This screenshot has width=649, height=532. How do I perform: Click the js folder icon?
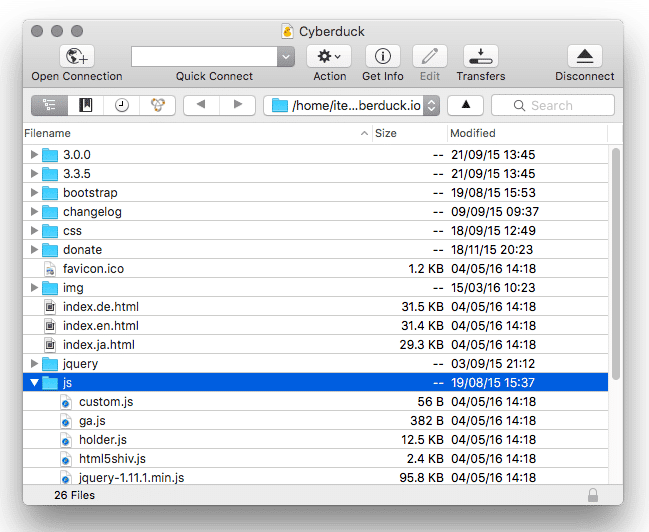tap(50, 383)
